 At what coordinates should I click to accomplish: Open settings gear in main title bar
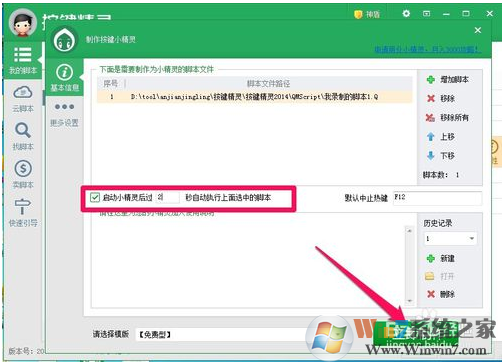coord(406,14)
